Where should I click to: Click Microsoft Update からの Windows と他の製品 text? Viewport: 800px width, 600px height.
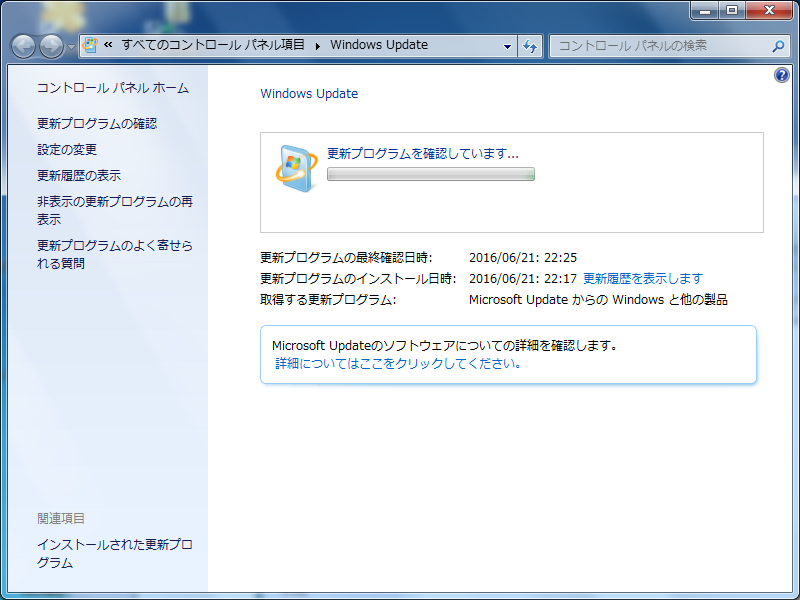click(x=598, y=299)
